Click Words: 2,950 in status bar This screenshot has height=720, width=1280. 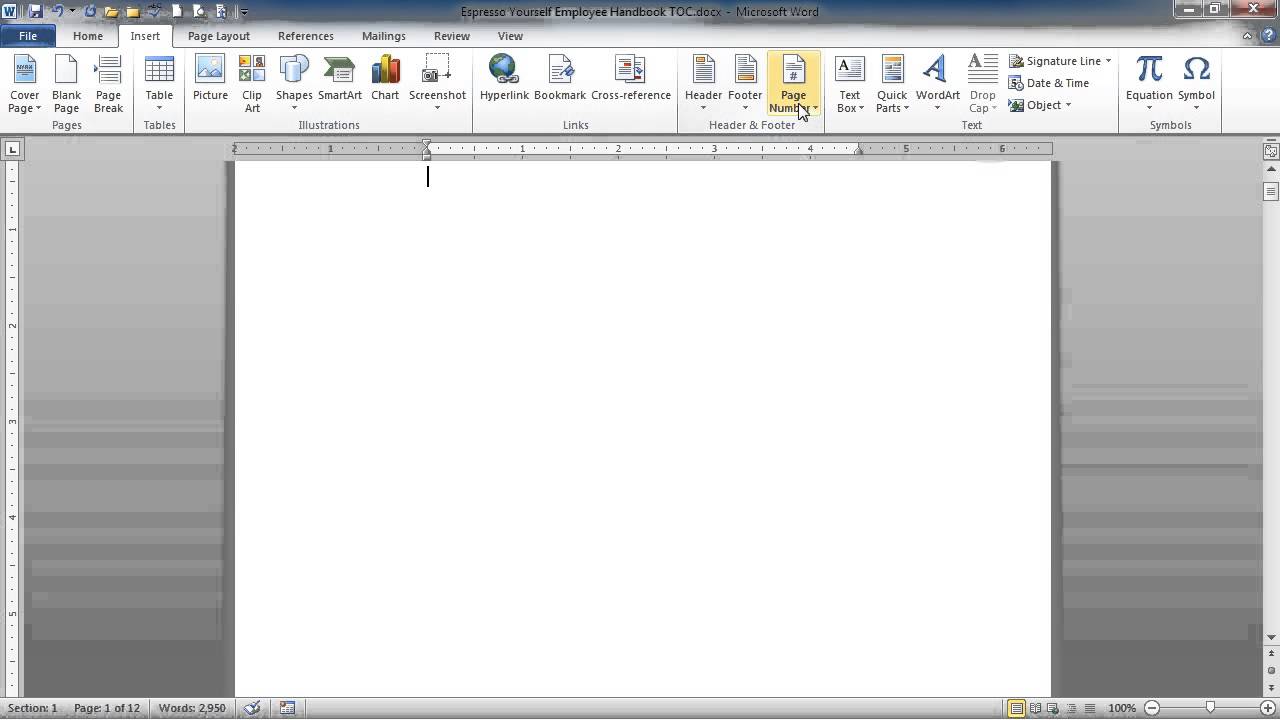coord(192,708)
